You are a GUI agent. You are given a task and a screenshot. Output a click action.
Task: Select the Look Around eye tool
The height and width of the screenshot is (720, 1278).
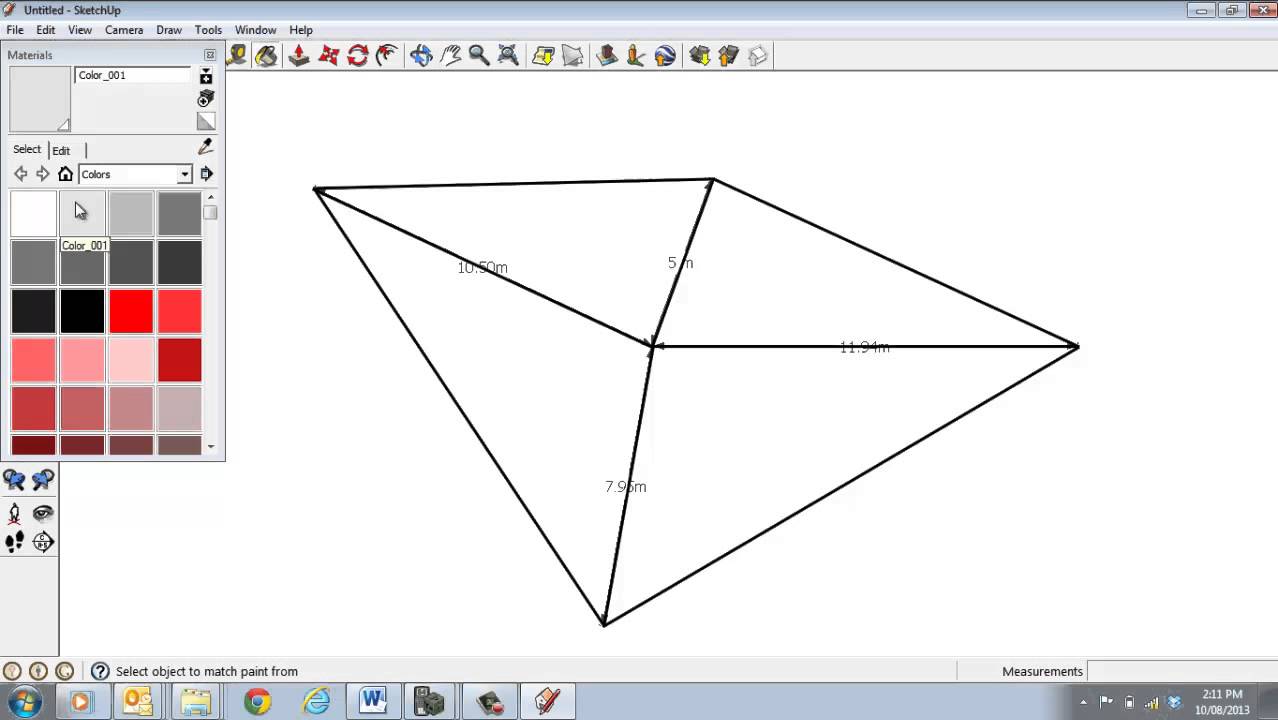43,513
